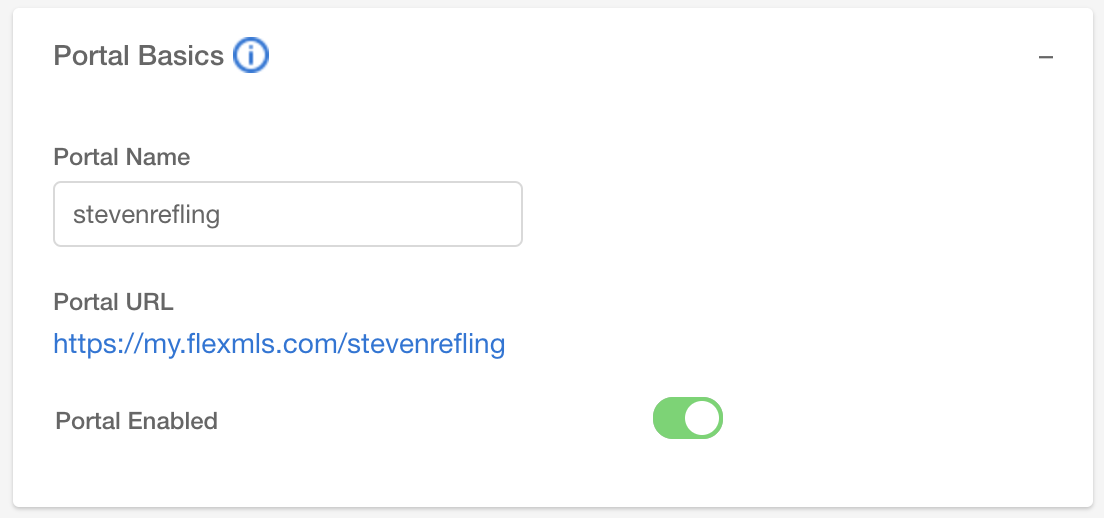The height and width of the screenshot is (518, 1104).
Task: Turn off the portal with the green switch
Action: tap(688, 418)
